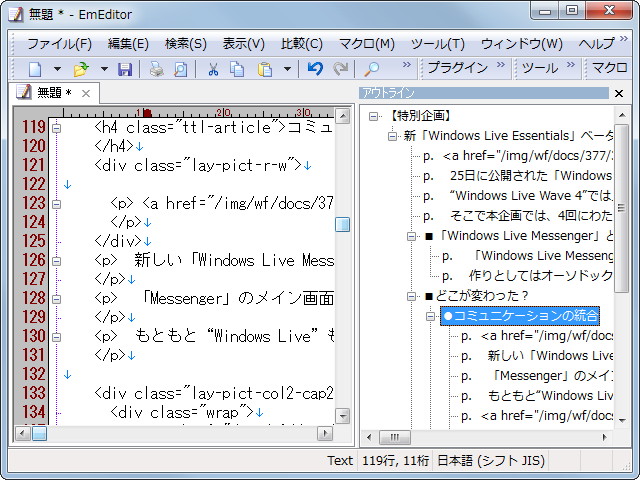Click the editor vertical scrollbar up arrow
640x480 pixels.
tap(342, 116)
